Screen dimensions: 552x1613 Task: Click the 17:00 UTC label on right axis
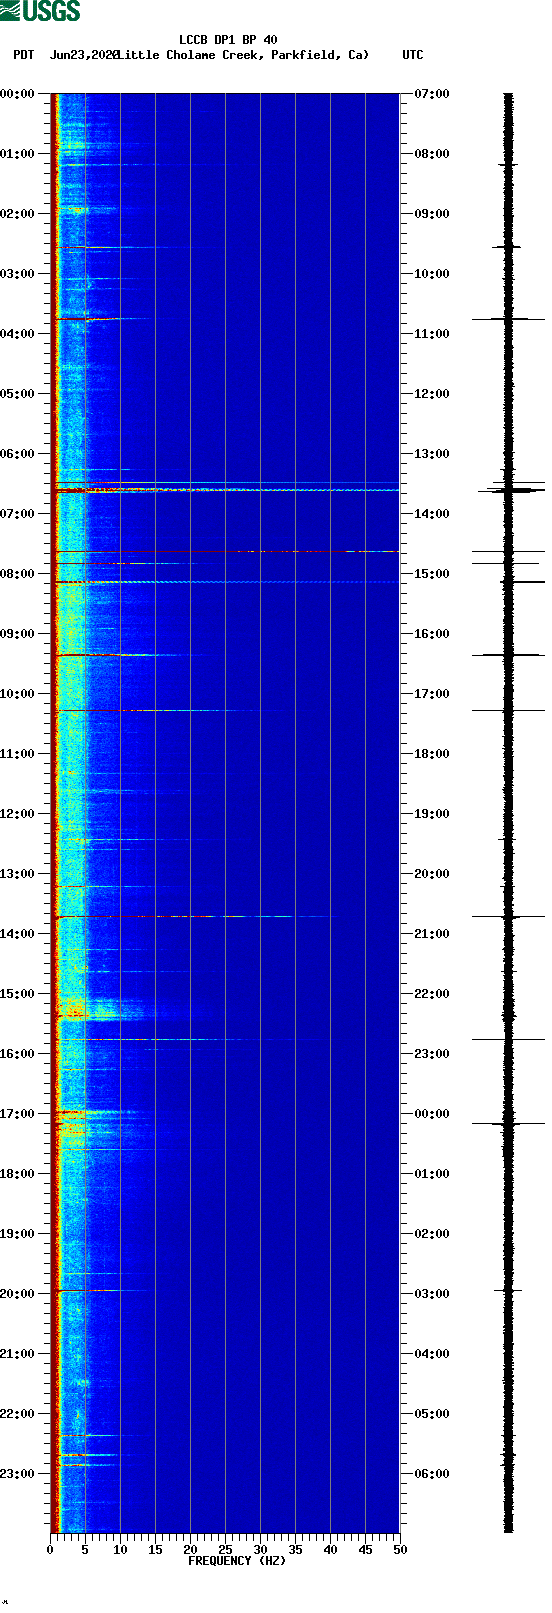coord(432,694)
